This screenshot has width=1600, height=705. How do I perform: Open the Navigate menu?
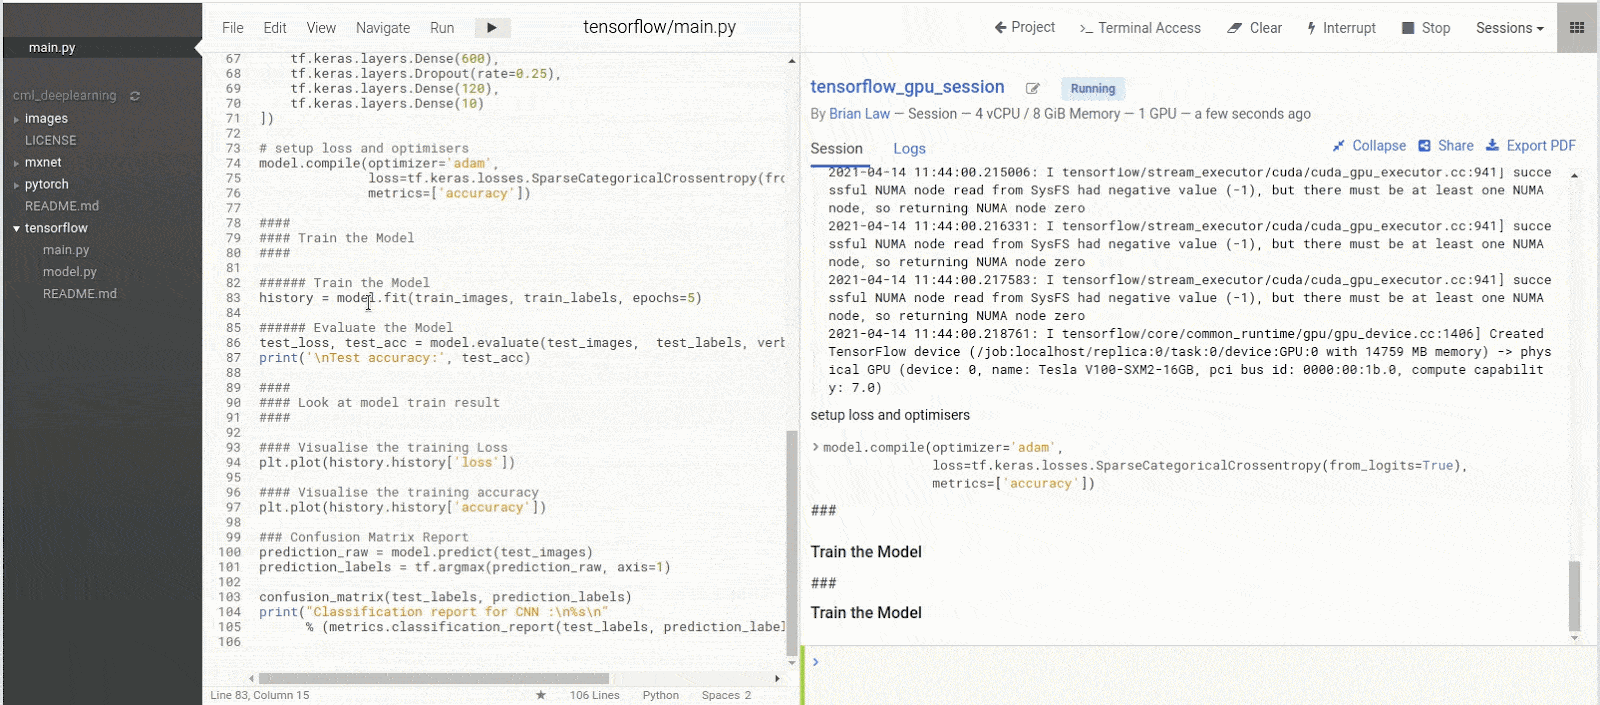(383, 28)
